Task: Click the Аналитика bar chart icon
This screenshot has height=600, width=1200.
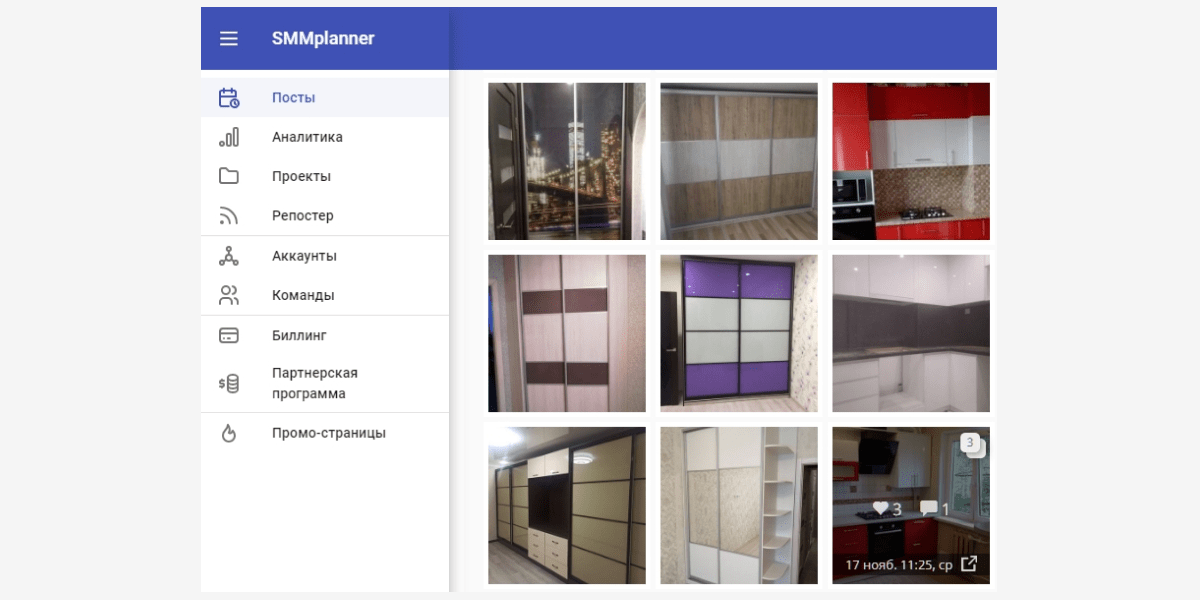Action: coord(229,137)
